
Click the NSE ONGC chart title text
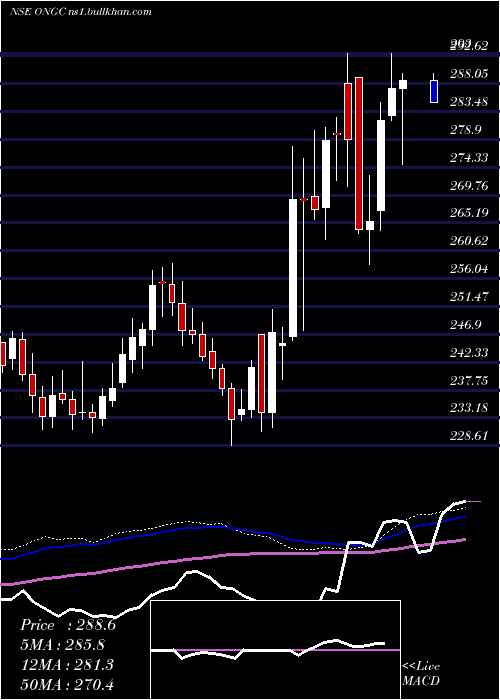80,12
